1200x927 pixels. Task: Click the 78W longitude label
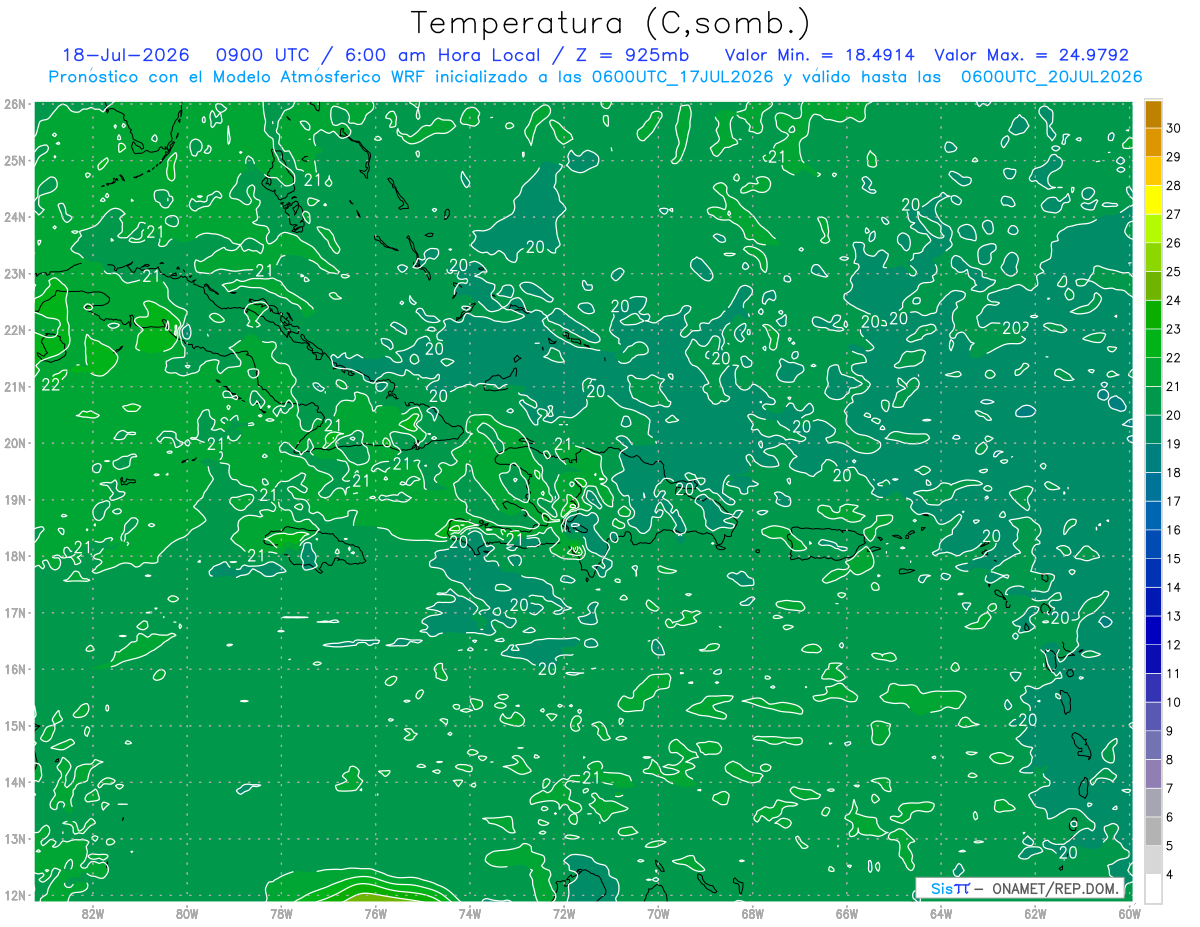[281, 913]
